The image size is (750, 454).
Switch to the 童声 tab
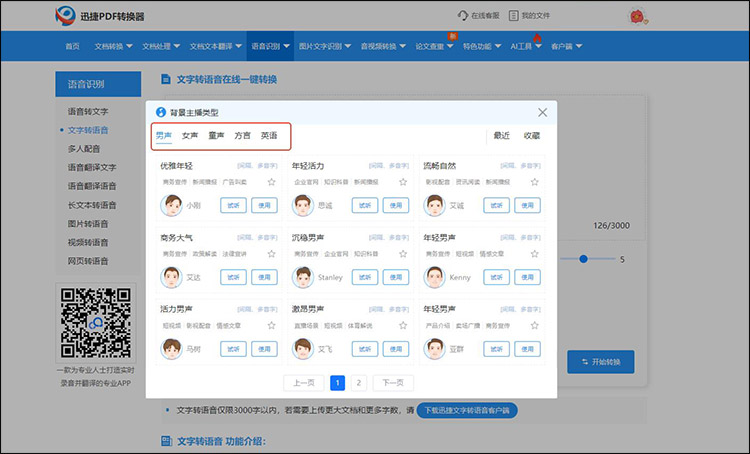(x=216, y=135)
